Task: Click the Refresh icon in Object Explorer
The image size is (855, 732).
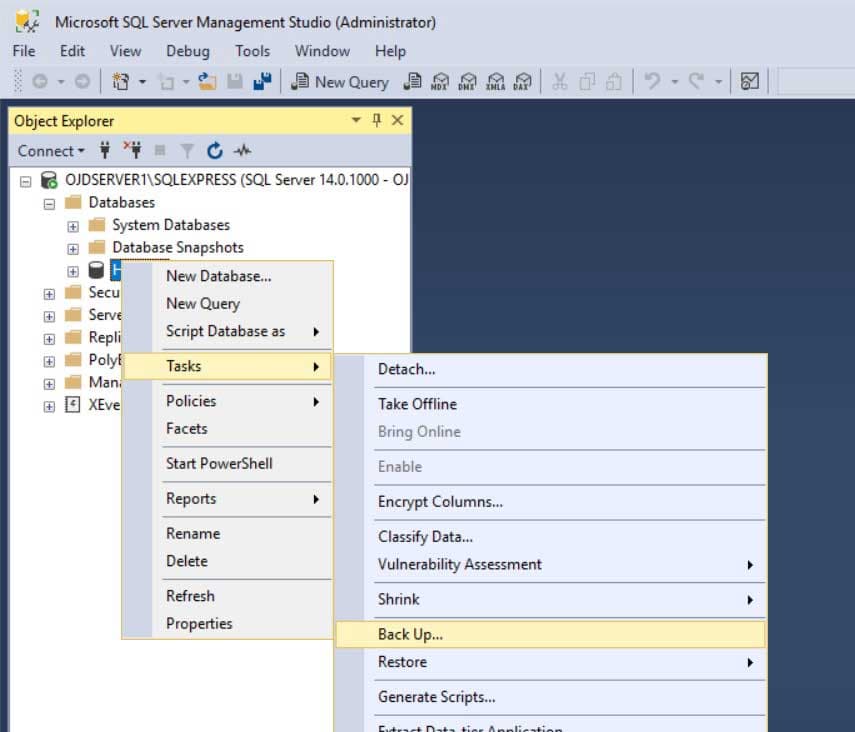Action: (x=215, y=150)
